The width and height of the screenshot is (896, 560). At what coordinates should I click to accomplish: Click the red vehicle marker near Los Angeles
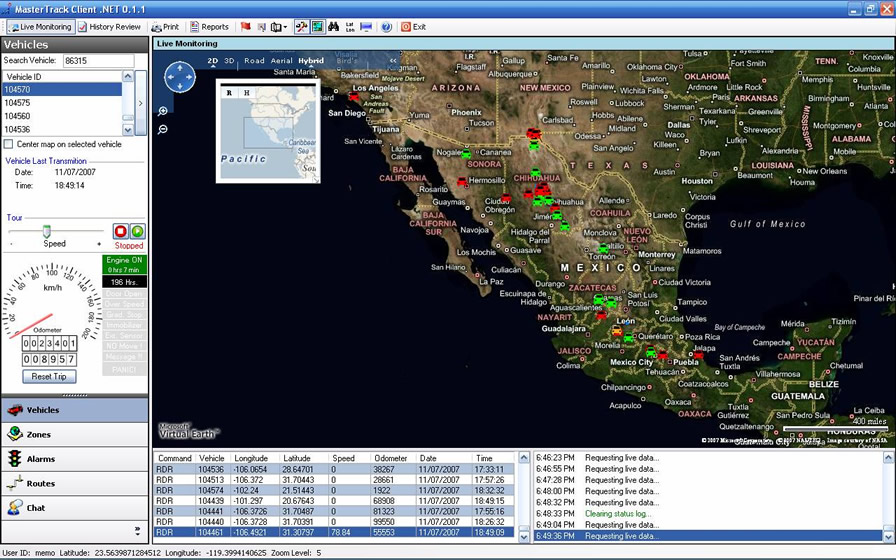pyautogui.click(x=354, y=97)
